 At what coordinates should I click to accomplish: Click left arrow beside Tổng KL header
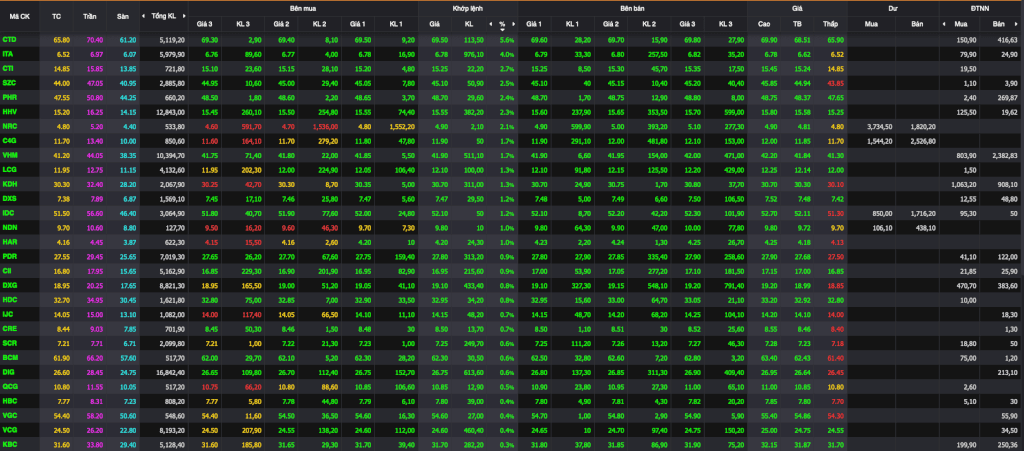coord(146,15)
